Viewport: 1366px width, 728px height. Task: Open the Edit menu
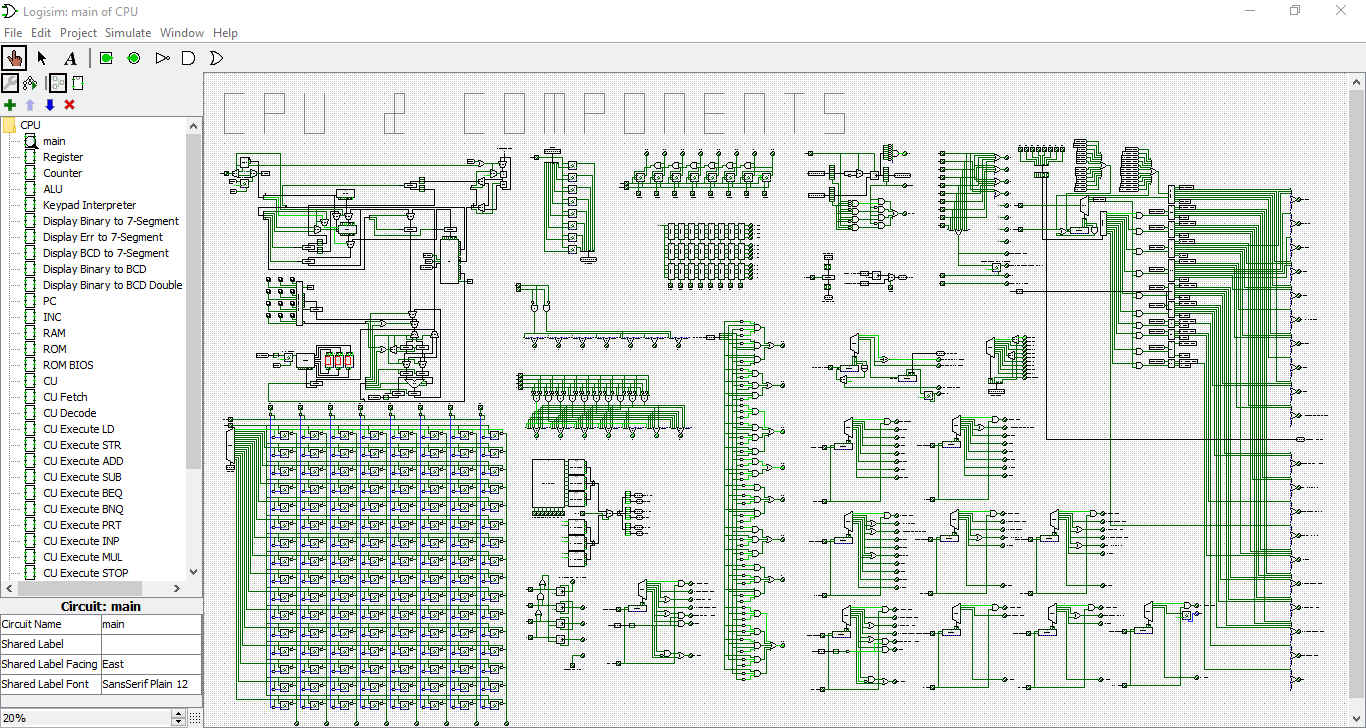(x=41, y=33)
